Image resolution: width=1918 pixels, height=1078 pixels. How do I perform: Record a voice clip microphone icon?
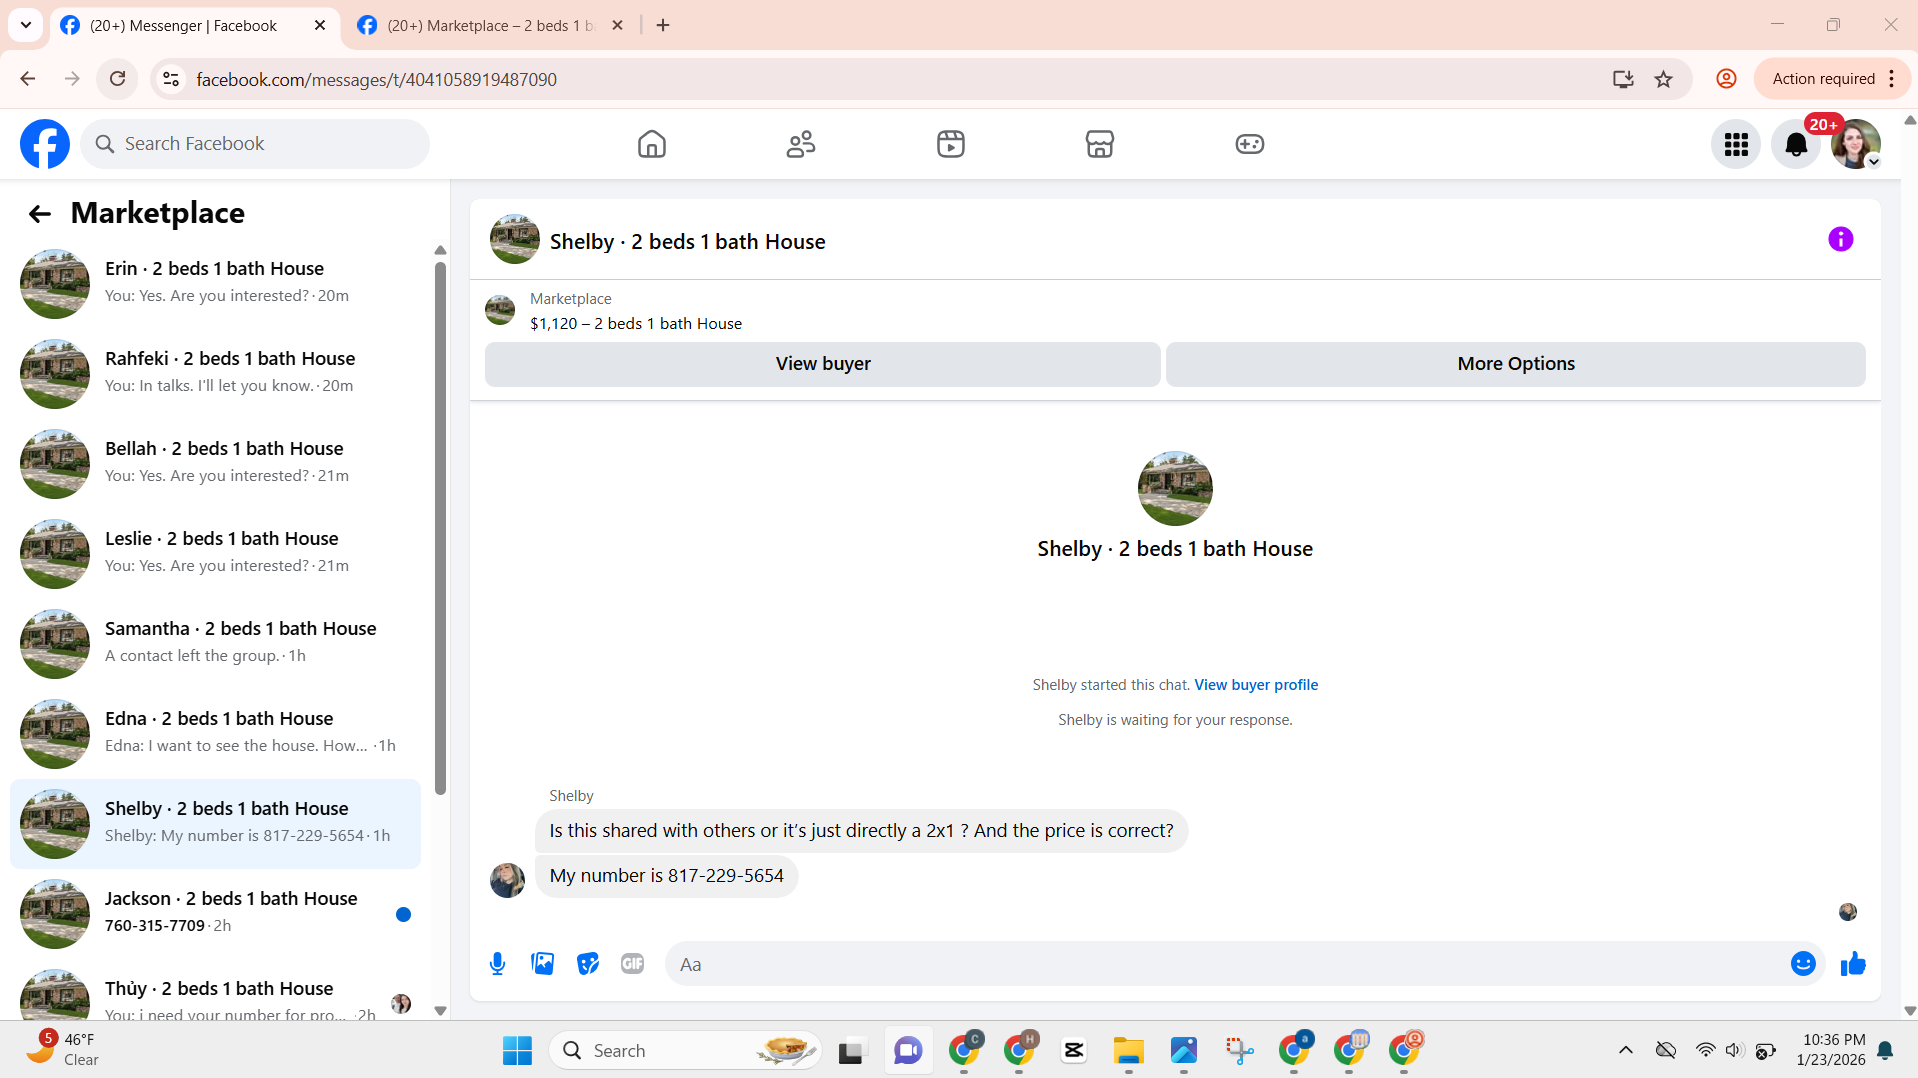pyautogui.click(x=497, y=964)
